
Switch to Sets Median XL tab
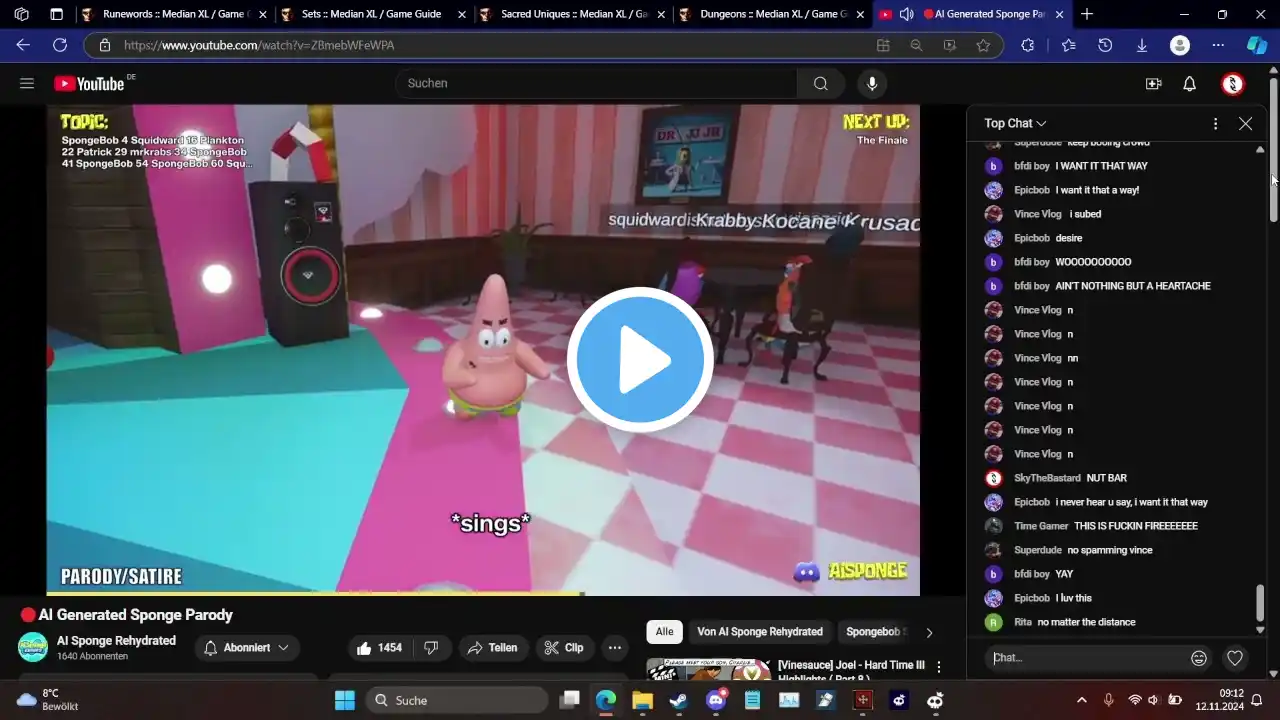pos(372,14)
